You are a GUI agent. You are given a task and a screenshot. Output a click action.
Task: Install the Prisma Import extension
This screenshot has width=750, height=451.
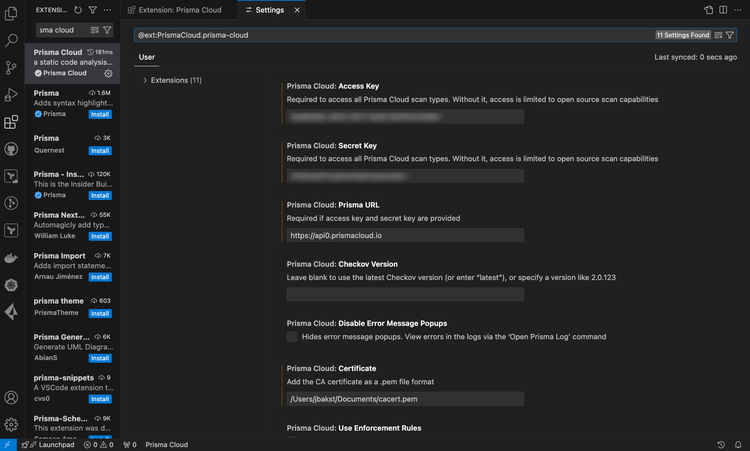coord(100,277)
